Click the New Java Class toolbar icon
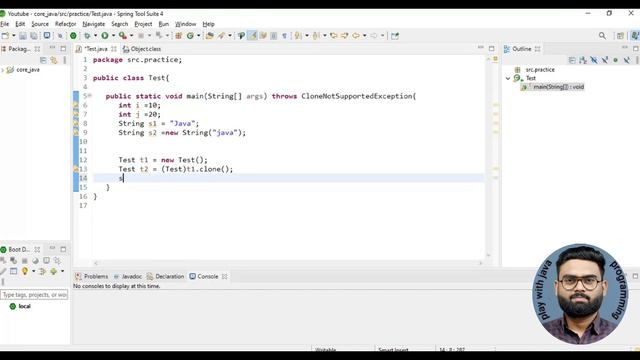 click(x=190, y=36)
